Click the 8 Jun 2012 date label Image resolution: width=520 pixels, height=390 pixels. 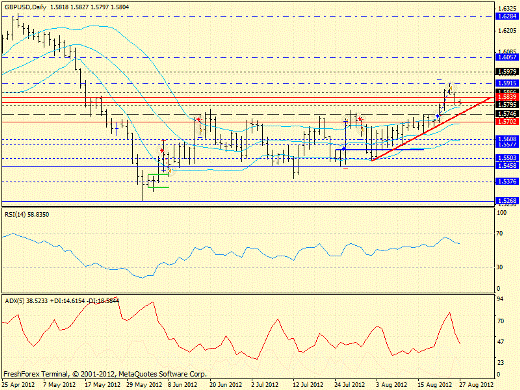coord(183,384)
